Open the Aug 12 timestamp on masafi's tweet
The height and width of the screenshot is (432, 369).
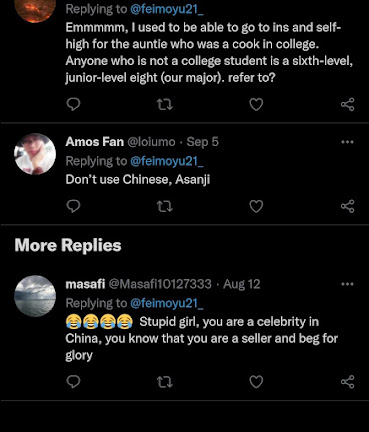click(x=242, y=284)
